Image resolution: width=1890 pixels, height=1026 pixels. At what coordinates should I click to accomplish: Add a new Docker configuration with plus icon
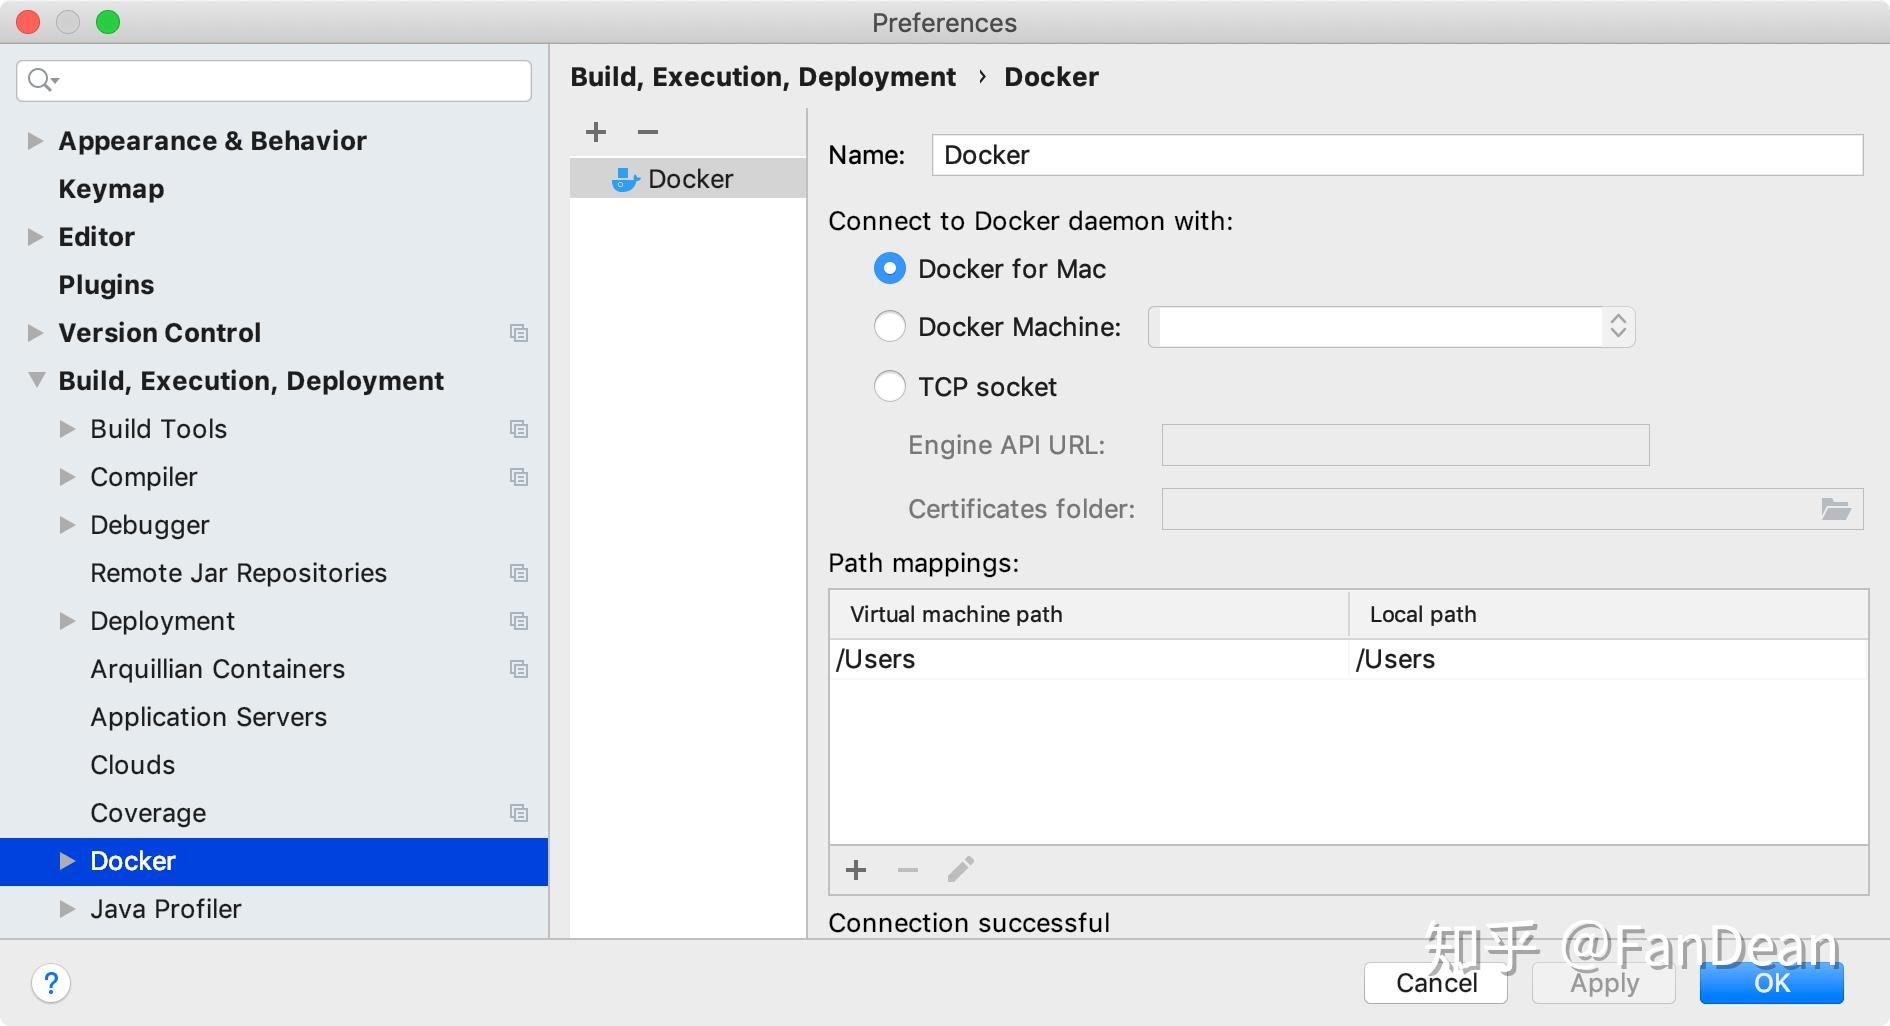click(x=595, y=131)
